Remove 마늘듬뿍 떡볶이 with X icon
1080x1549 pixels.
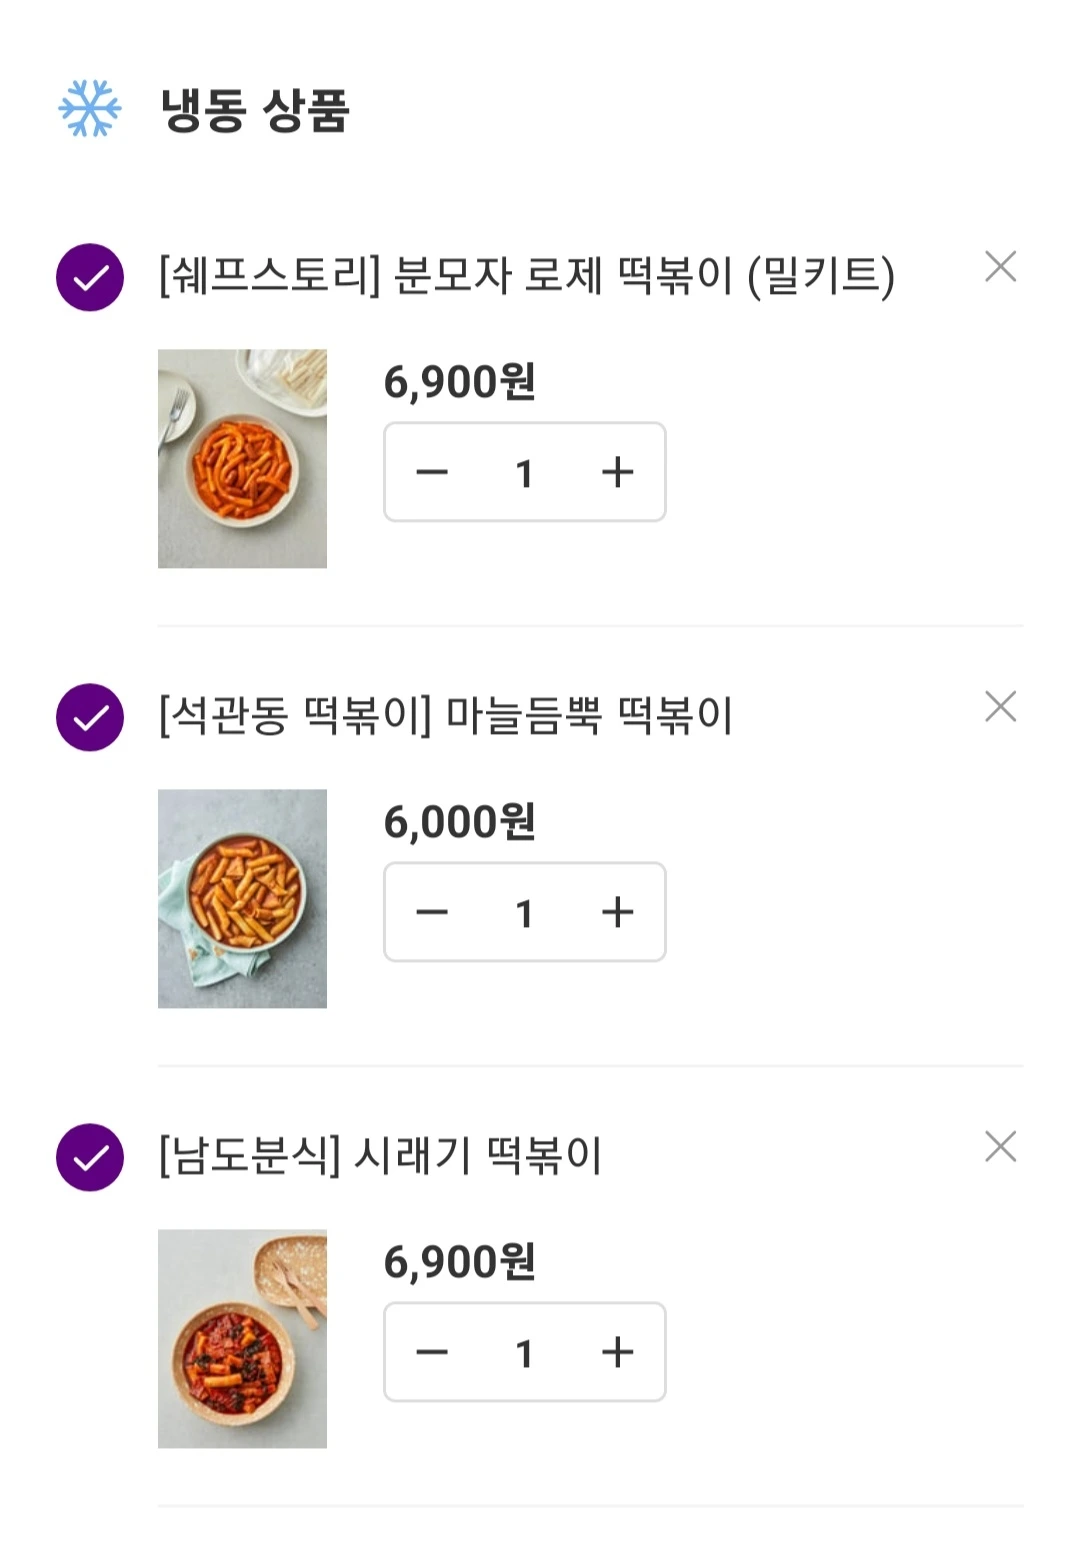[1000, 707]
